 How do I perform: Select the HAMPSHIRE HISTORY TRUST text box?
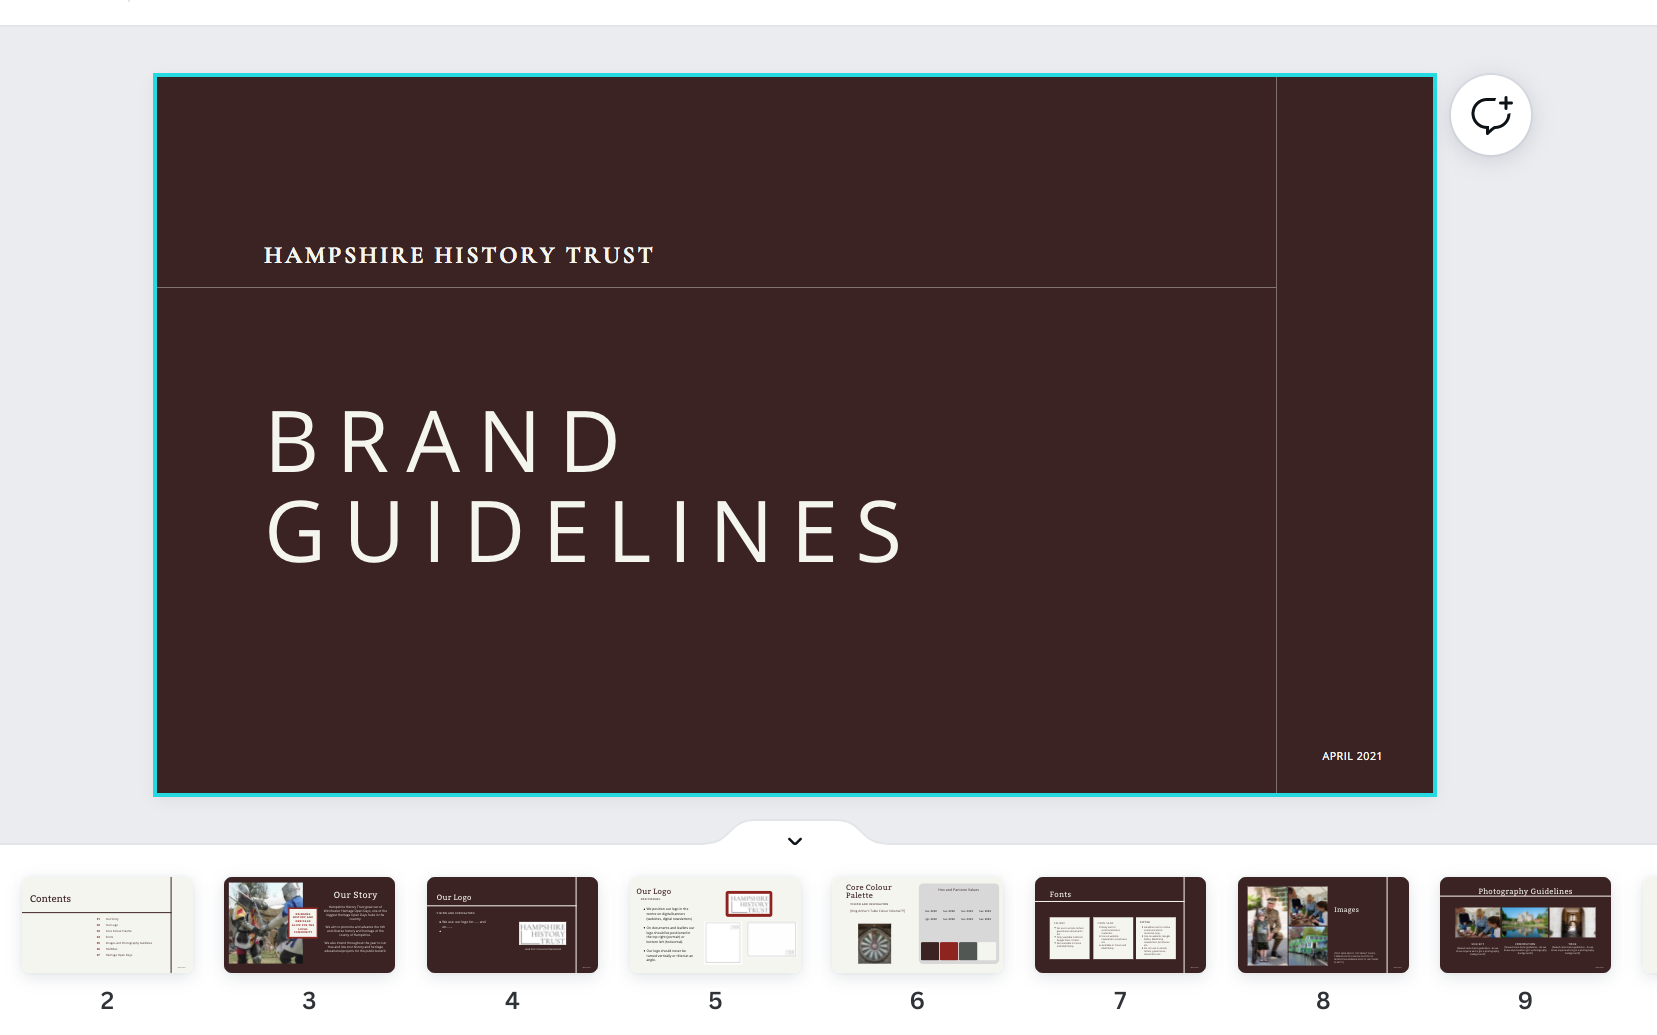[458, 256]
